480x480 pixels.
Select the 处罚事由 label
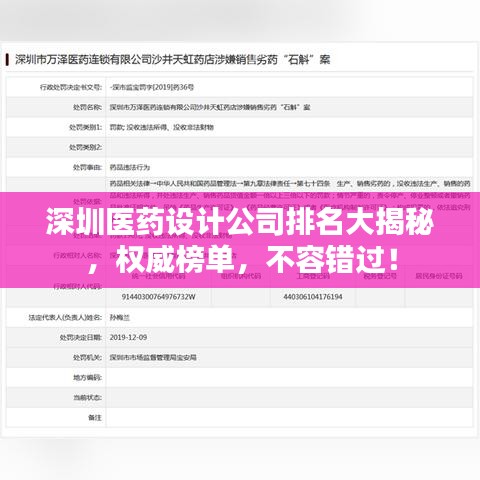click(87, 167)
